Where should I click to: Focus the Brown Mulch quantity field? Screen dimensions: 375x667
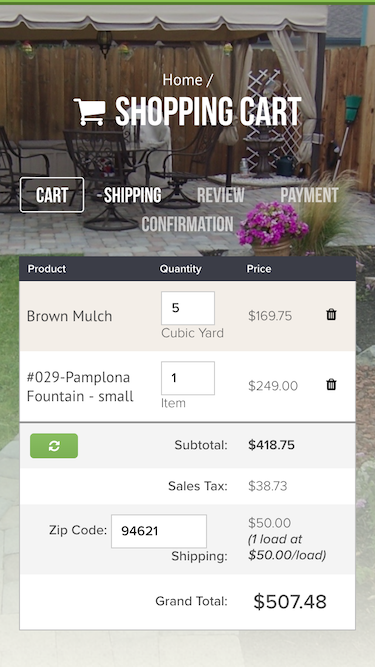coord(188,308)
